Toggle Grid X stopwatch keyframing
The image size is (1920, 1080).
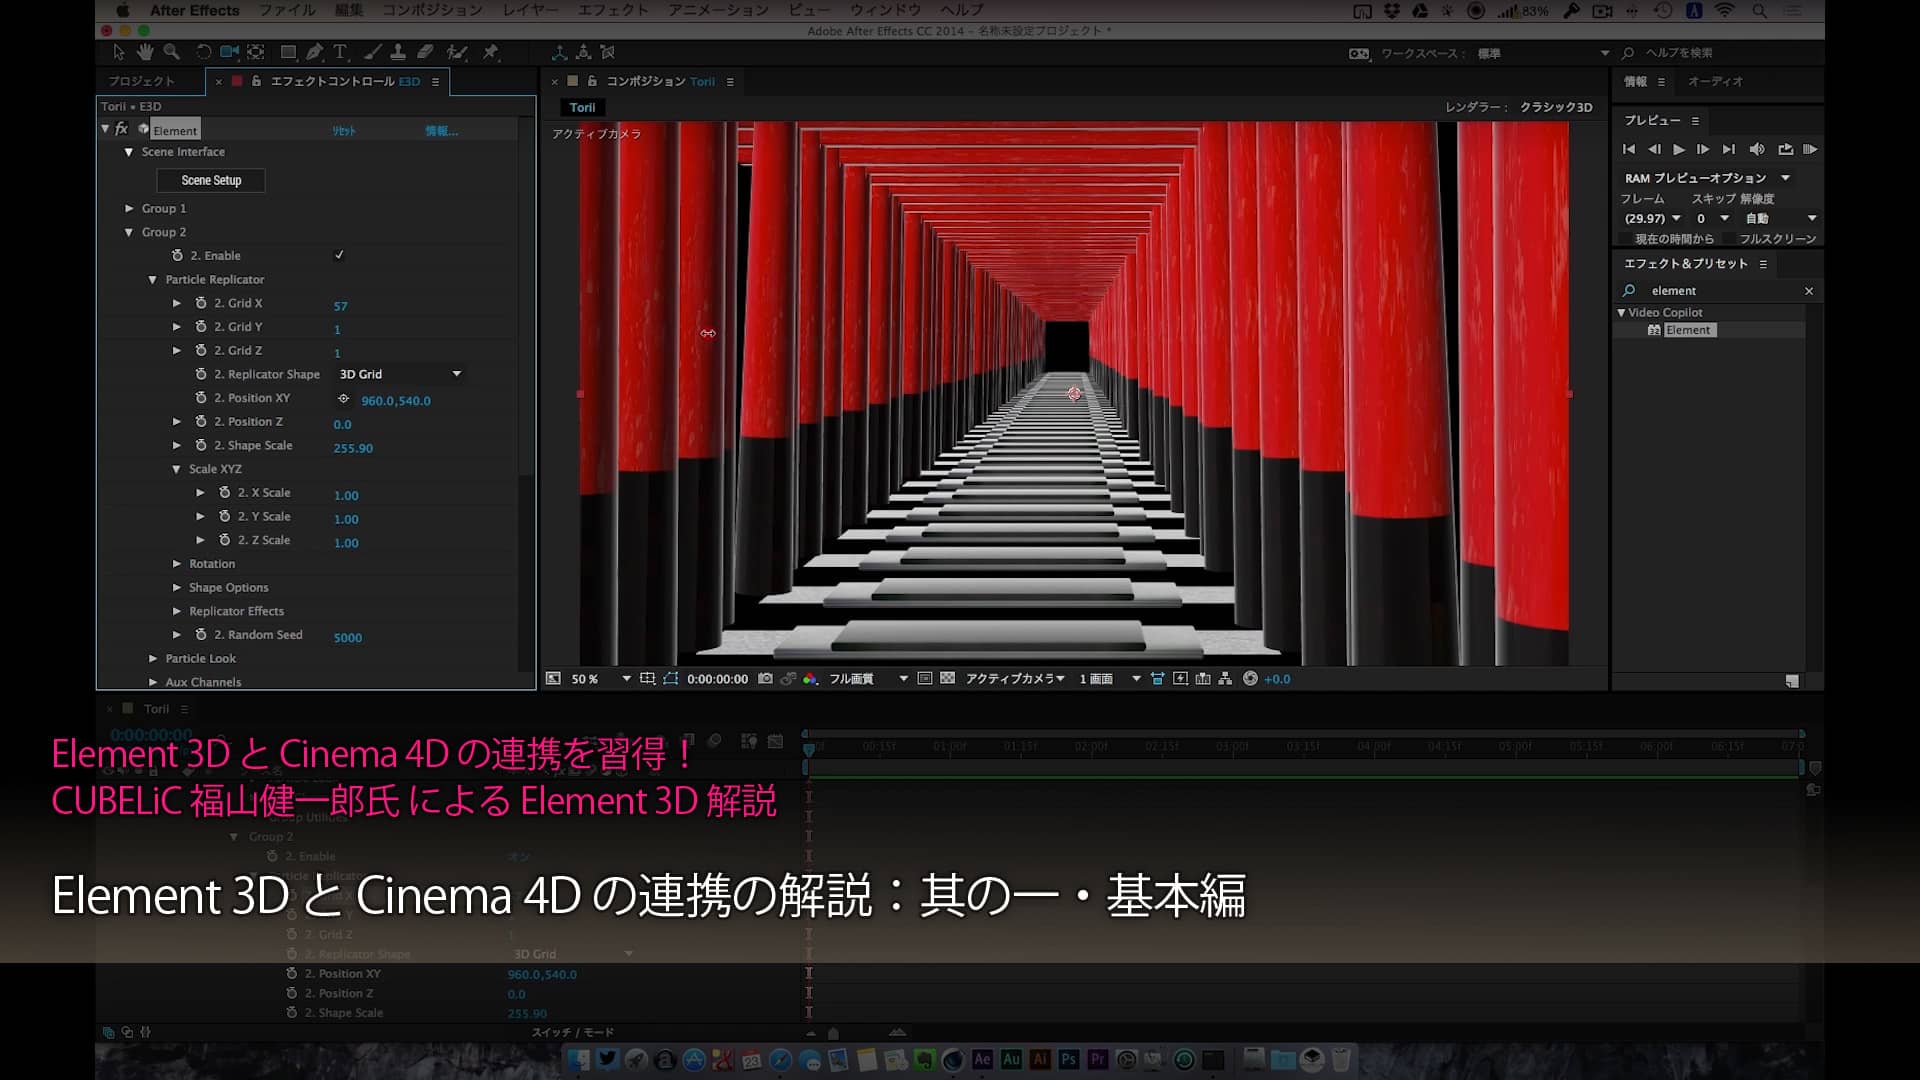pos(201,303)
